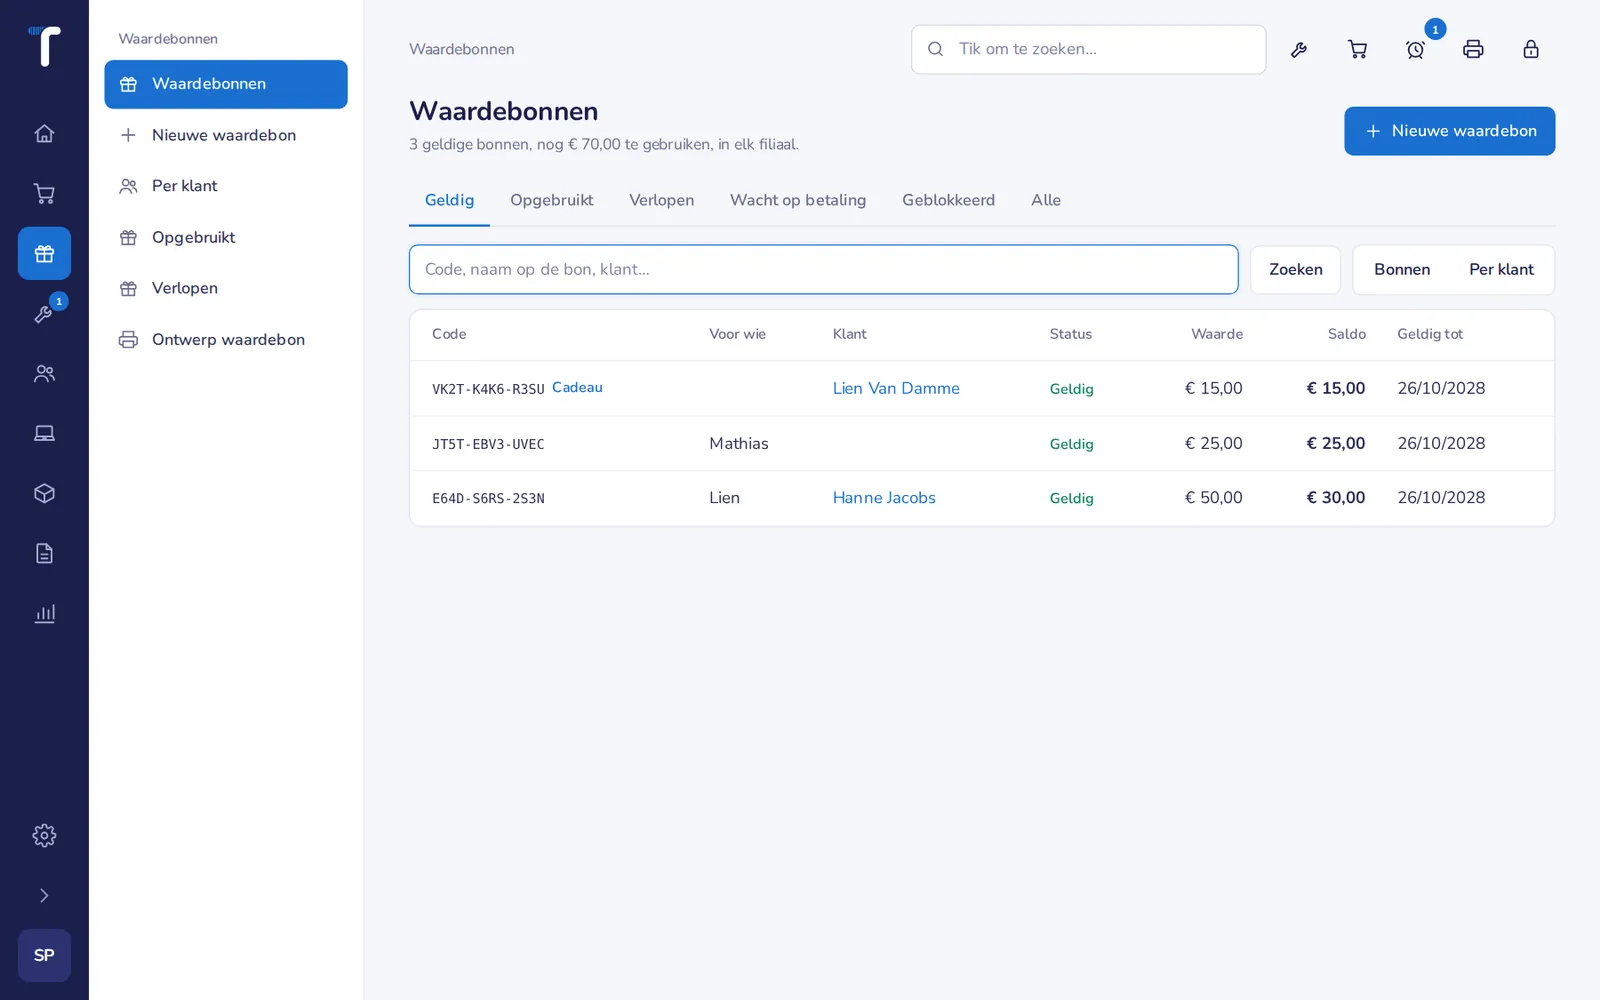Click the lock icon in top bar
Image resolution: width=1600 pixels, height=1000 pixels.
(x=1531, y=49)
